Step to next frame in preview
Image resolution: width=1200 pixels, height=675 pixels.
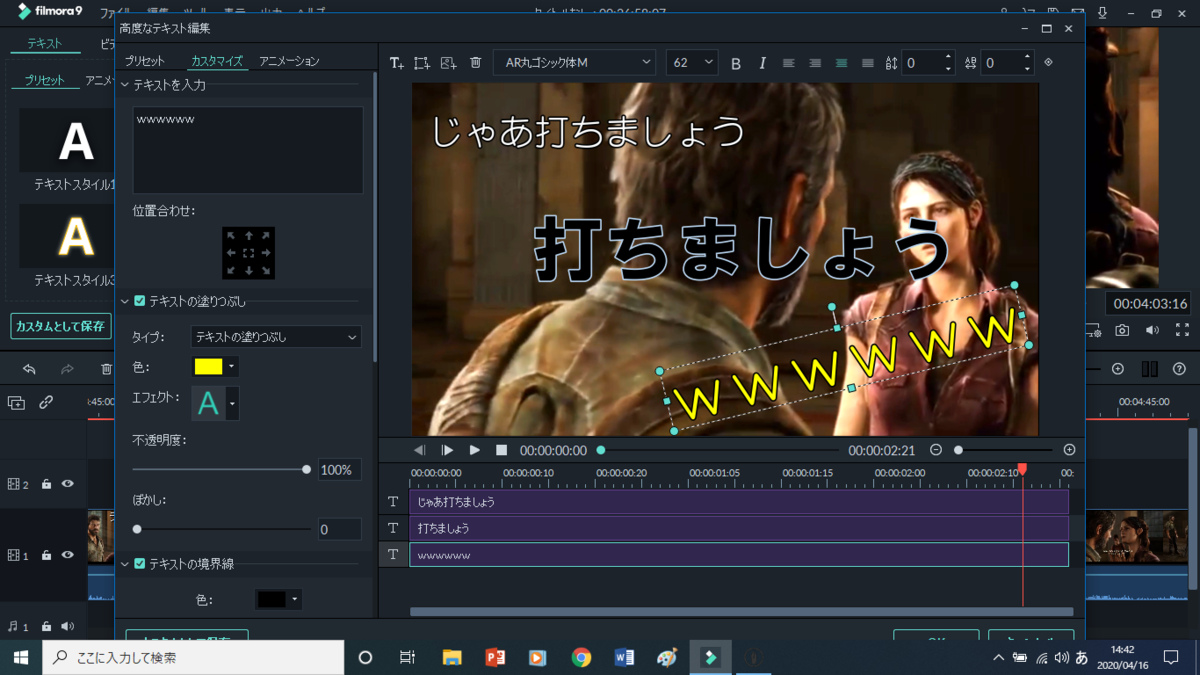447,450
